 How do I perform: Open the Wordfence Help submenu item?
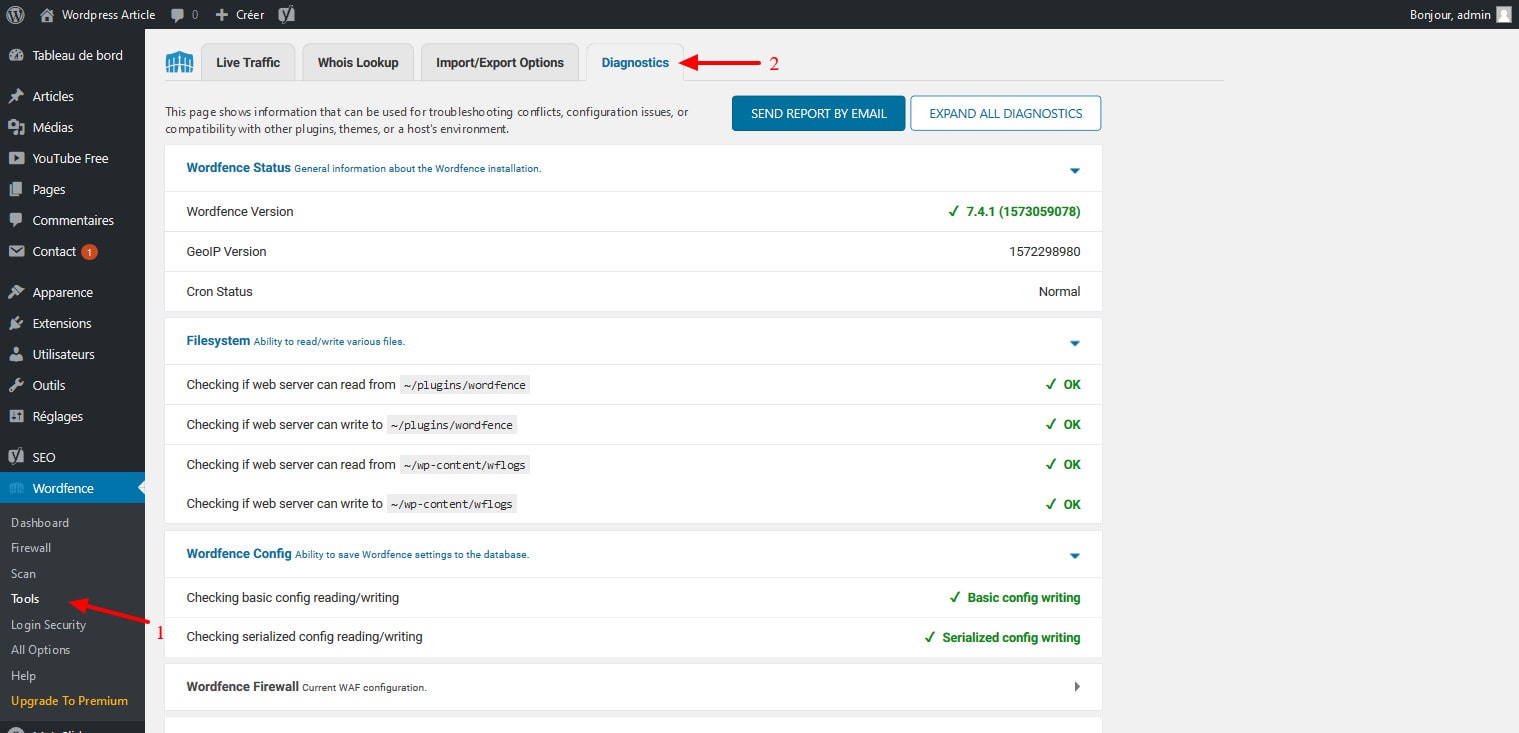click(x=23, y=676)
